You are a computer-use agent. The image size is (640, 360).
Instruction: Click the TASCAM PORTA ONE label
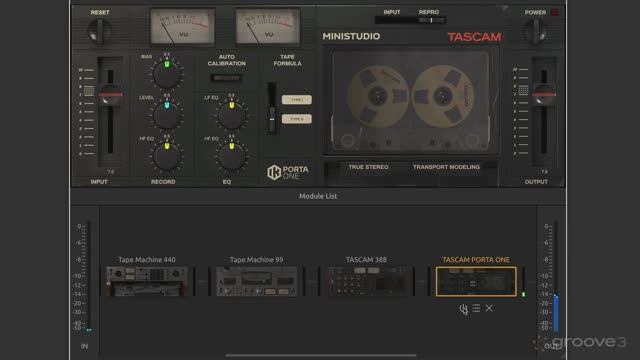tap(476, 260)
